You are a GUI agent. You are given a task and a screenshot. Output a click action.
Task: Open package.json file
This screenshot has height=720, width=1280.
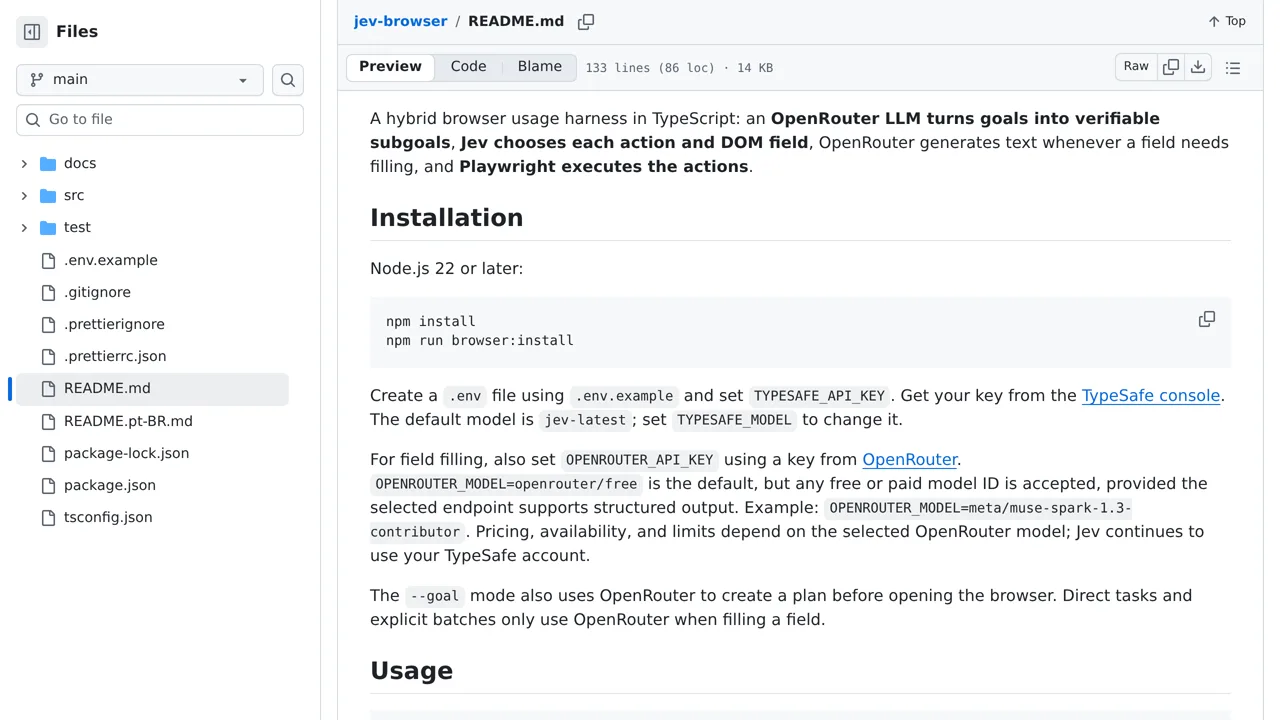pyautogui.click(x=110, y=485)
